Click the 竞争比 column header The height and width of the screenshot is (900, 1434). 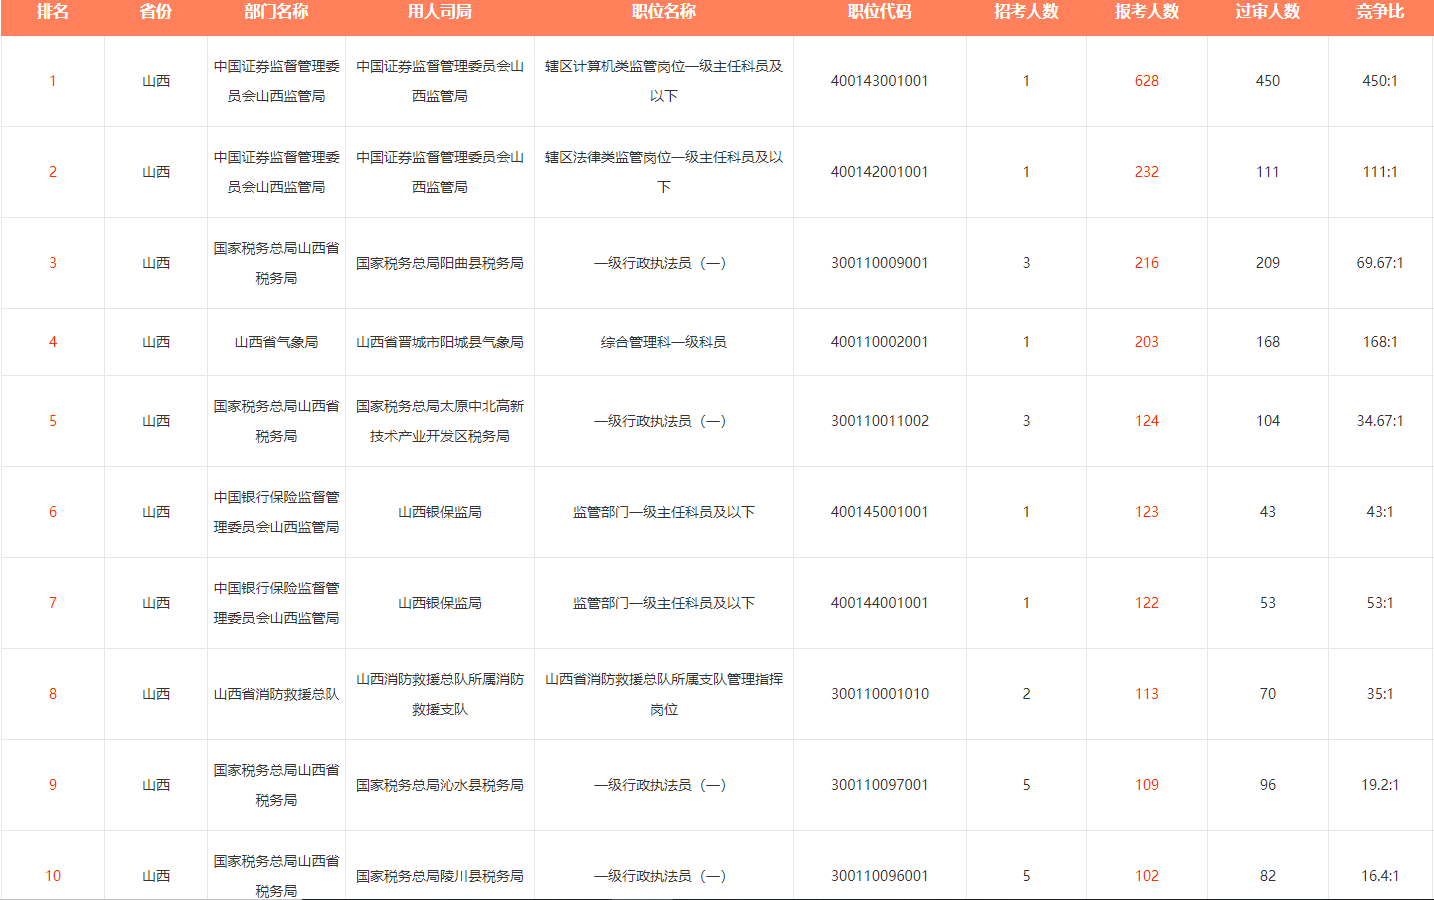click(x=1380, y=12)
